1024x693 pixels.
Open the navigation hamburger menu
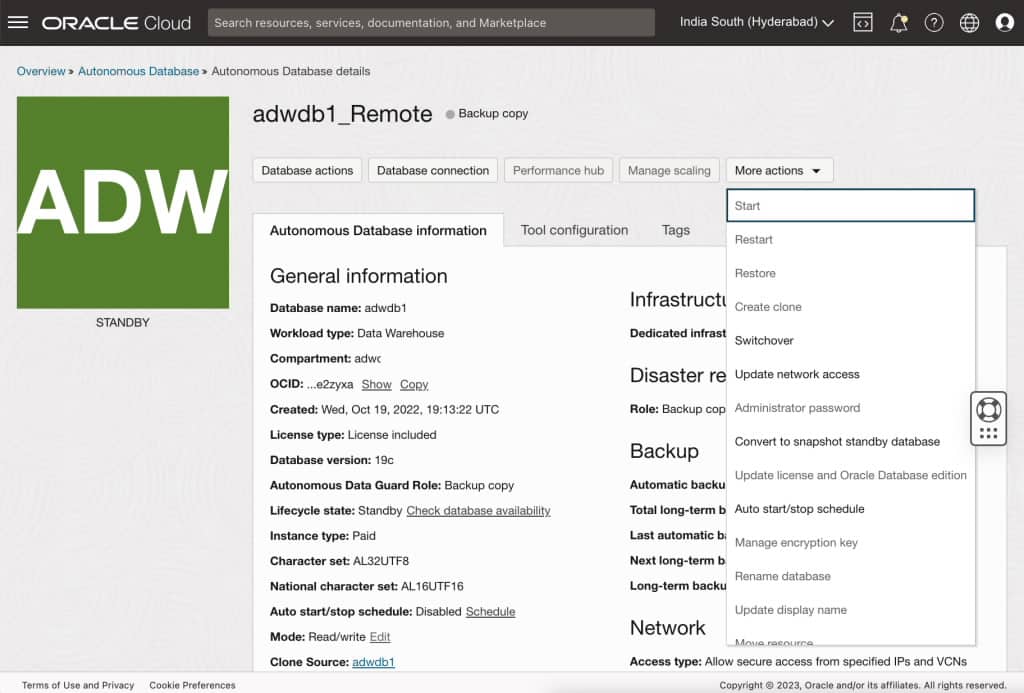click(19, 22)
